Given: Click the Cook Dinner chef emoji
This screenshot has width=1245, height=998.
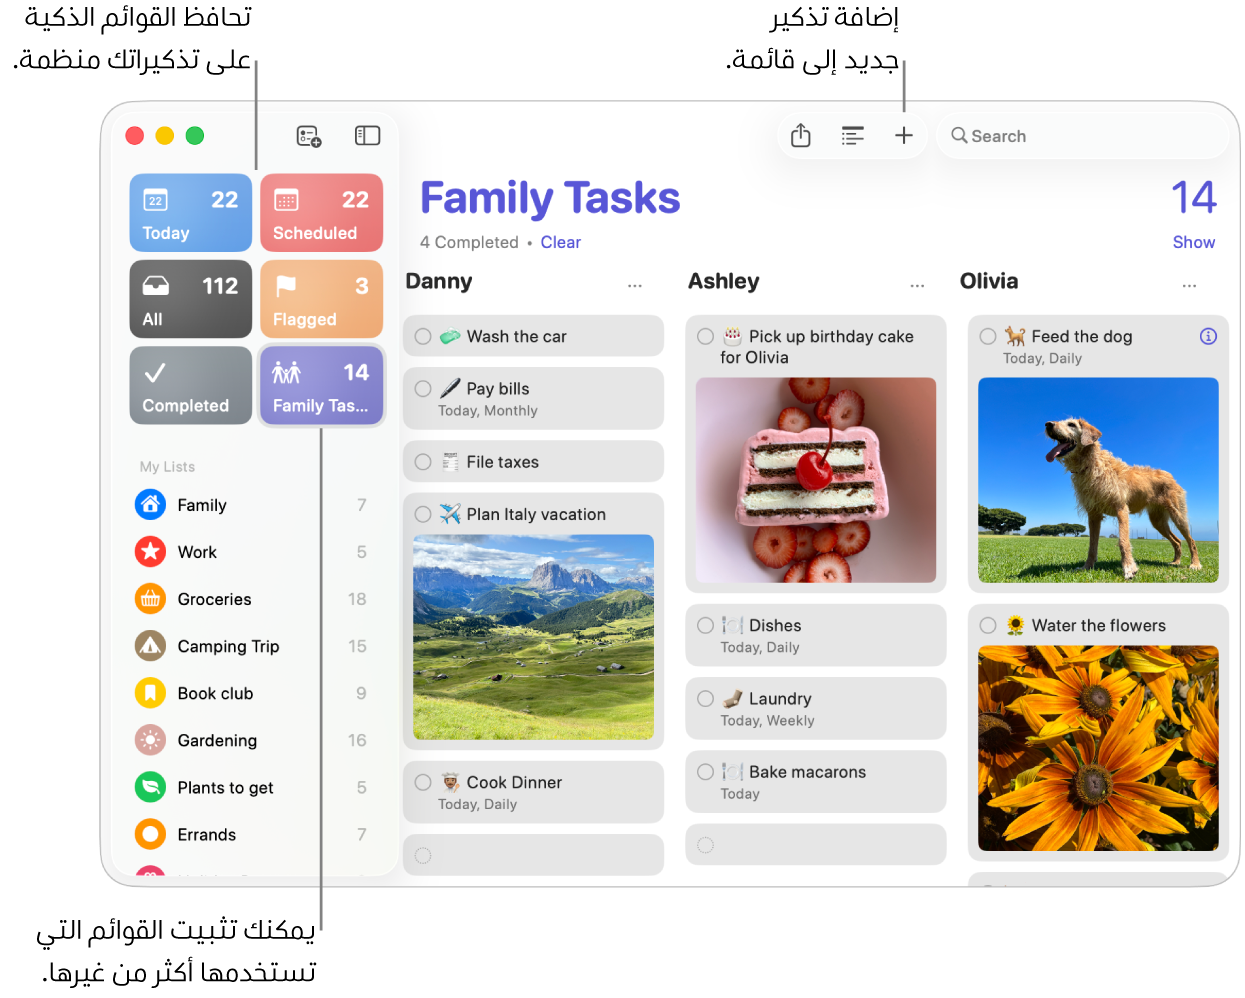Looking at the screenshot, I should pyautogui.click(x=451, y=782).
